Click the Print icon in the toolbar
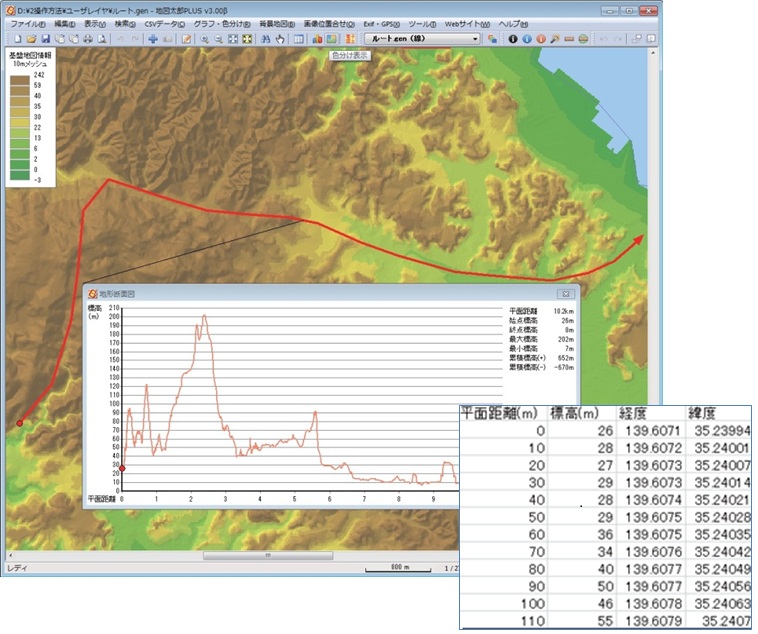This screenshot has width=758, height=634. pos(88,39)
